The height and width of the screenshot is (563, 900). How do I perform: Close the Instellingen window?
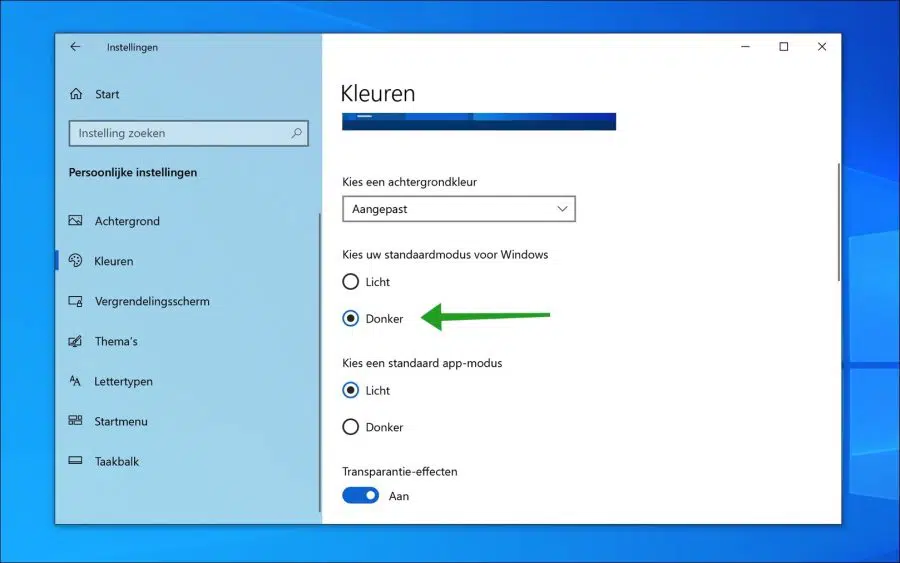click(x=822, y=46)
